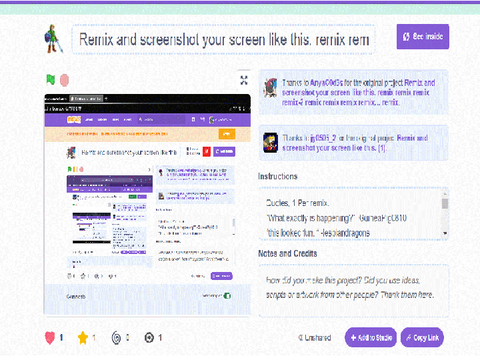The image size is (480, 360).
Task: Click the line mentioning GuineaPig0810
Action: [x=336, y=218]
